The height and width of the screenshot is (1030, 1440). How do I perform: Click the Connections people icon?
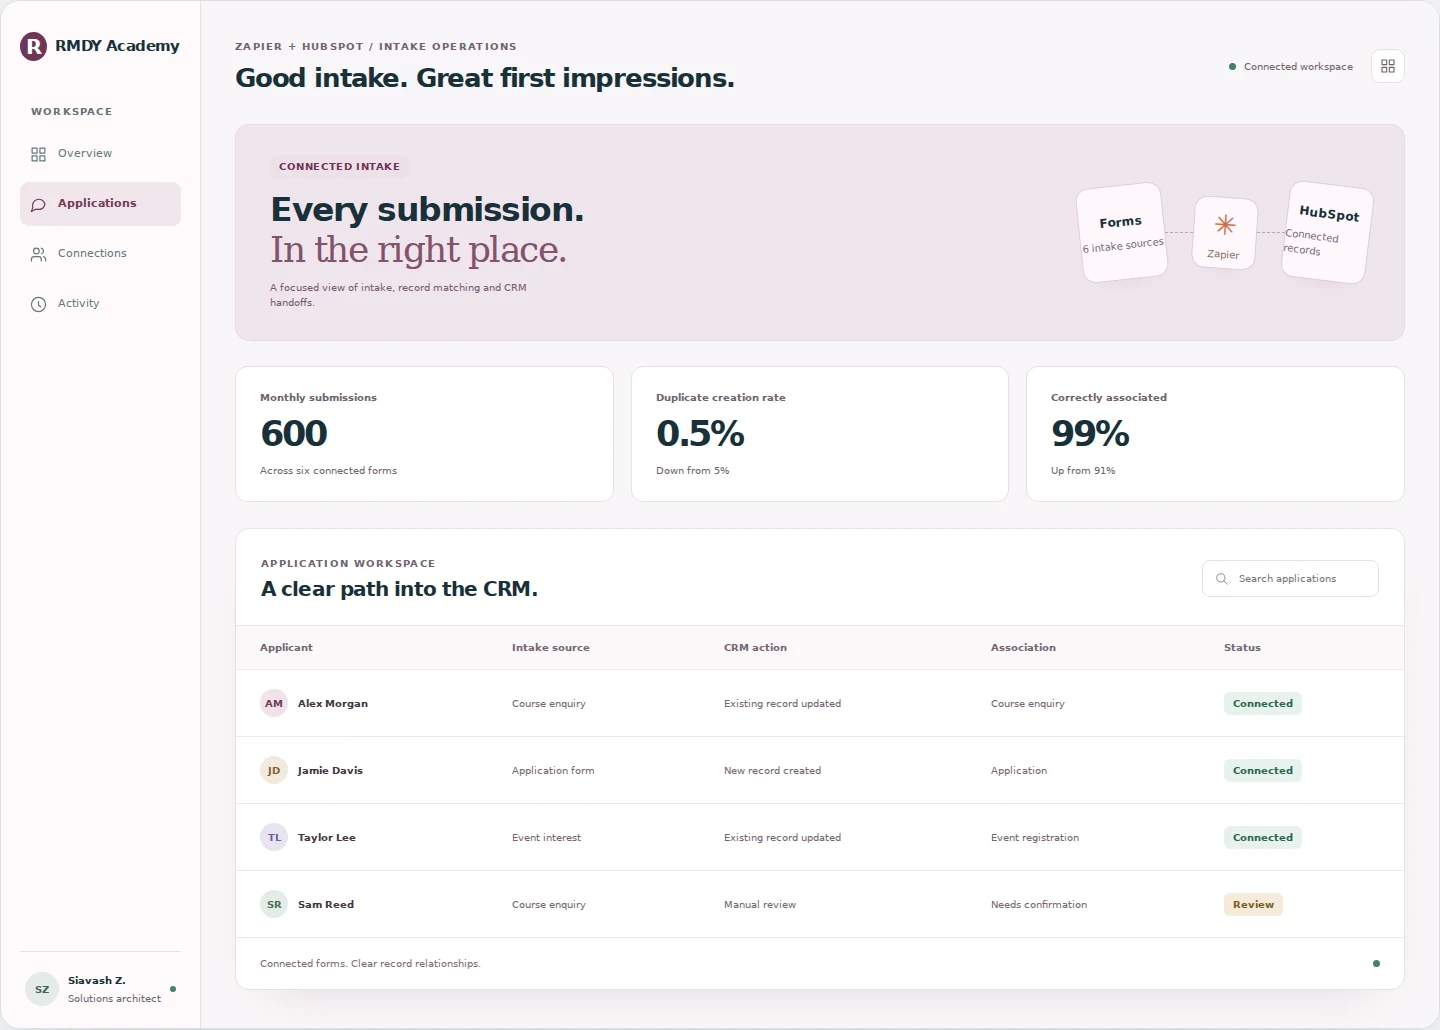38,254
